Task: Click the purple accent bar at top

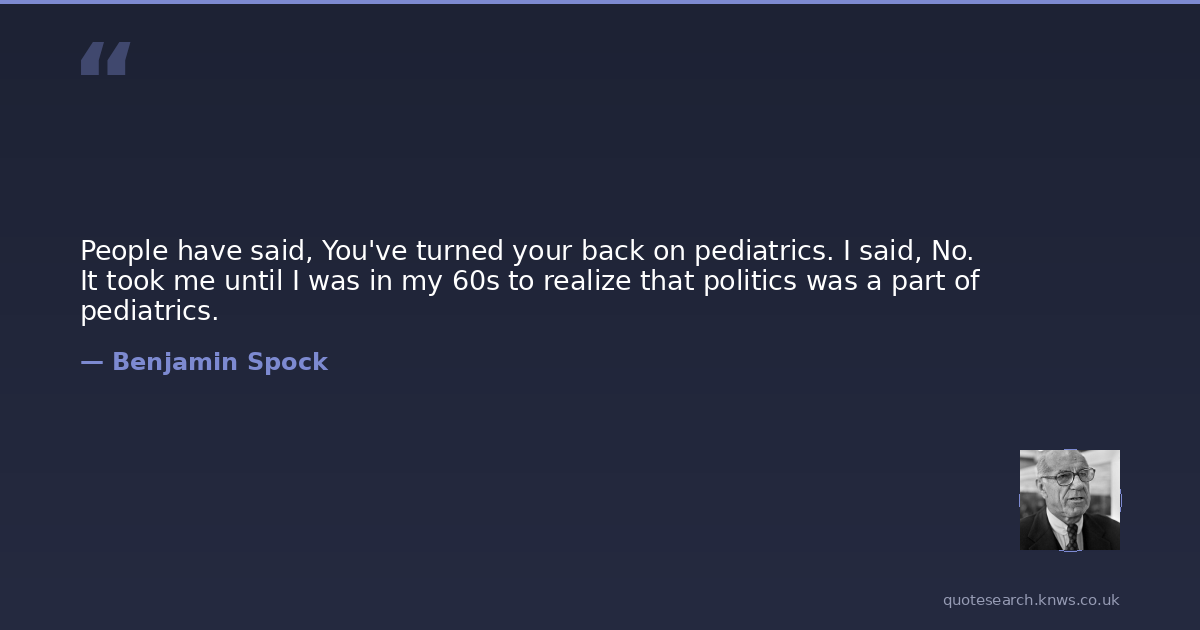Action: tap(600, 2)
